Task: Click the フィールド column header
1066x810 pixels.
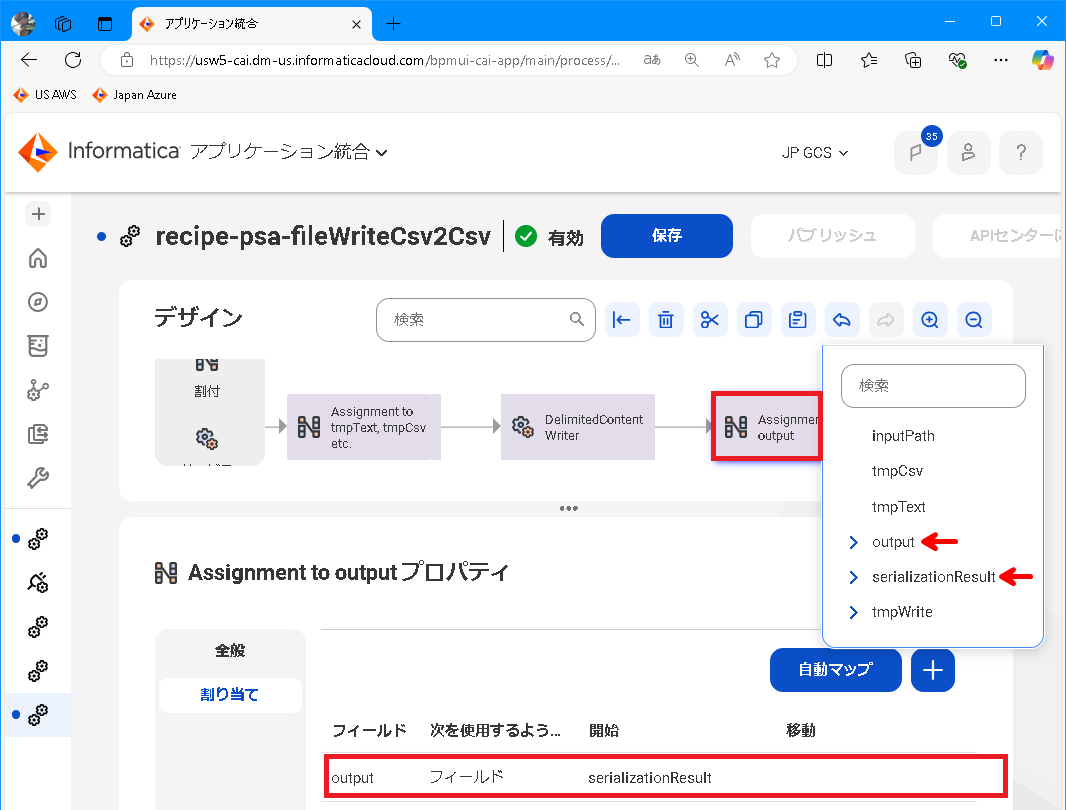Action: [369, 730]
